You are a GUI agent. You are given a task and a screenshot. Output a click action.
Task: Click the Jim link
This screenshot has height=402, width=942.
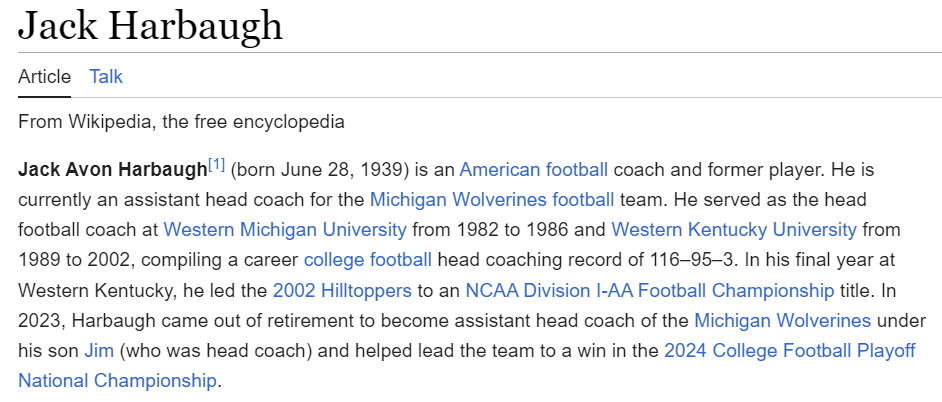pos(99,351)
